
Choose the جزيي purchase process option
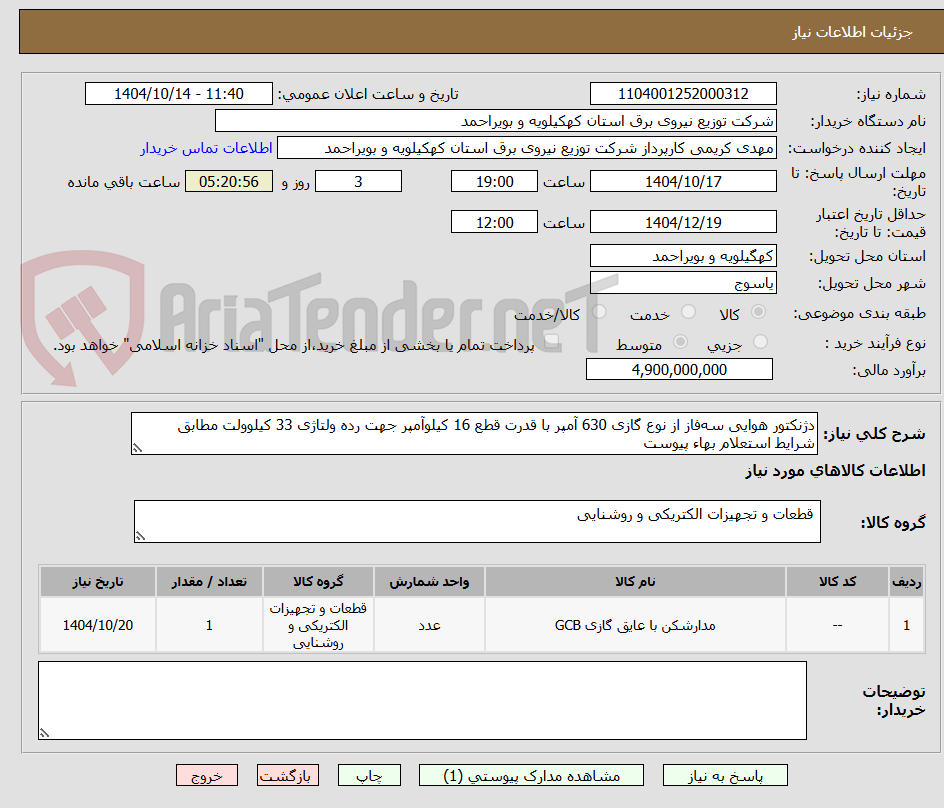pos(761,341)
